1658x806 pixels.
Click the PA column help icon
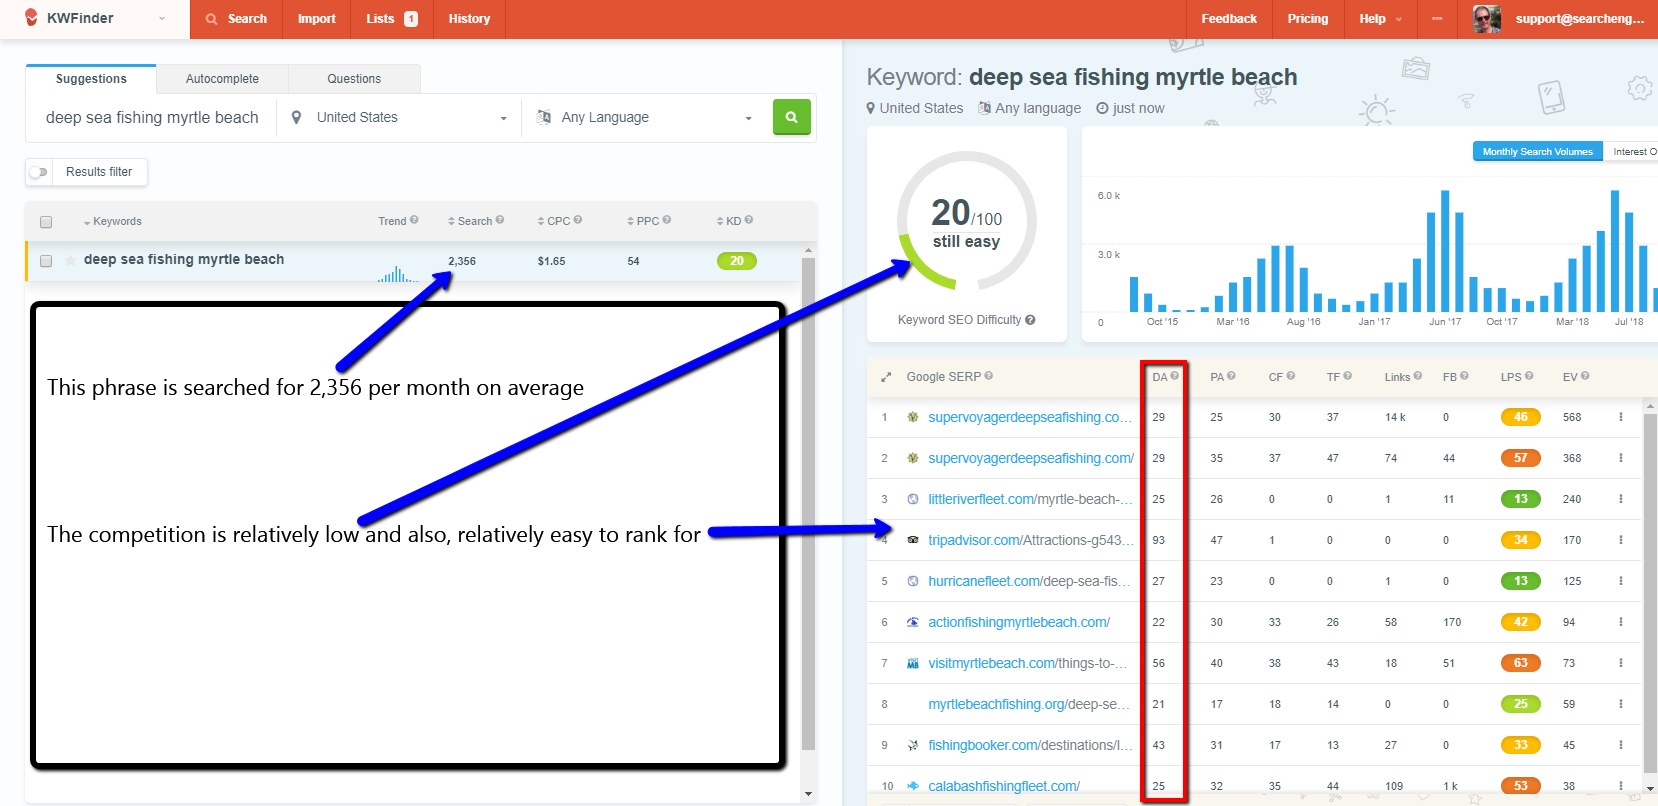pyautogui.click(x=1231, y=376)
